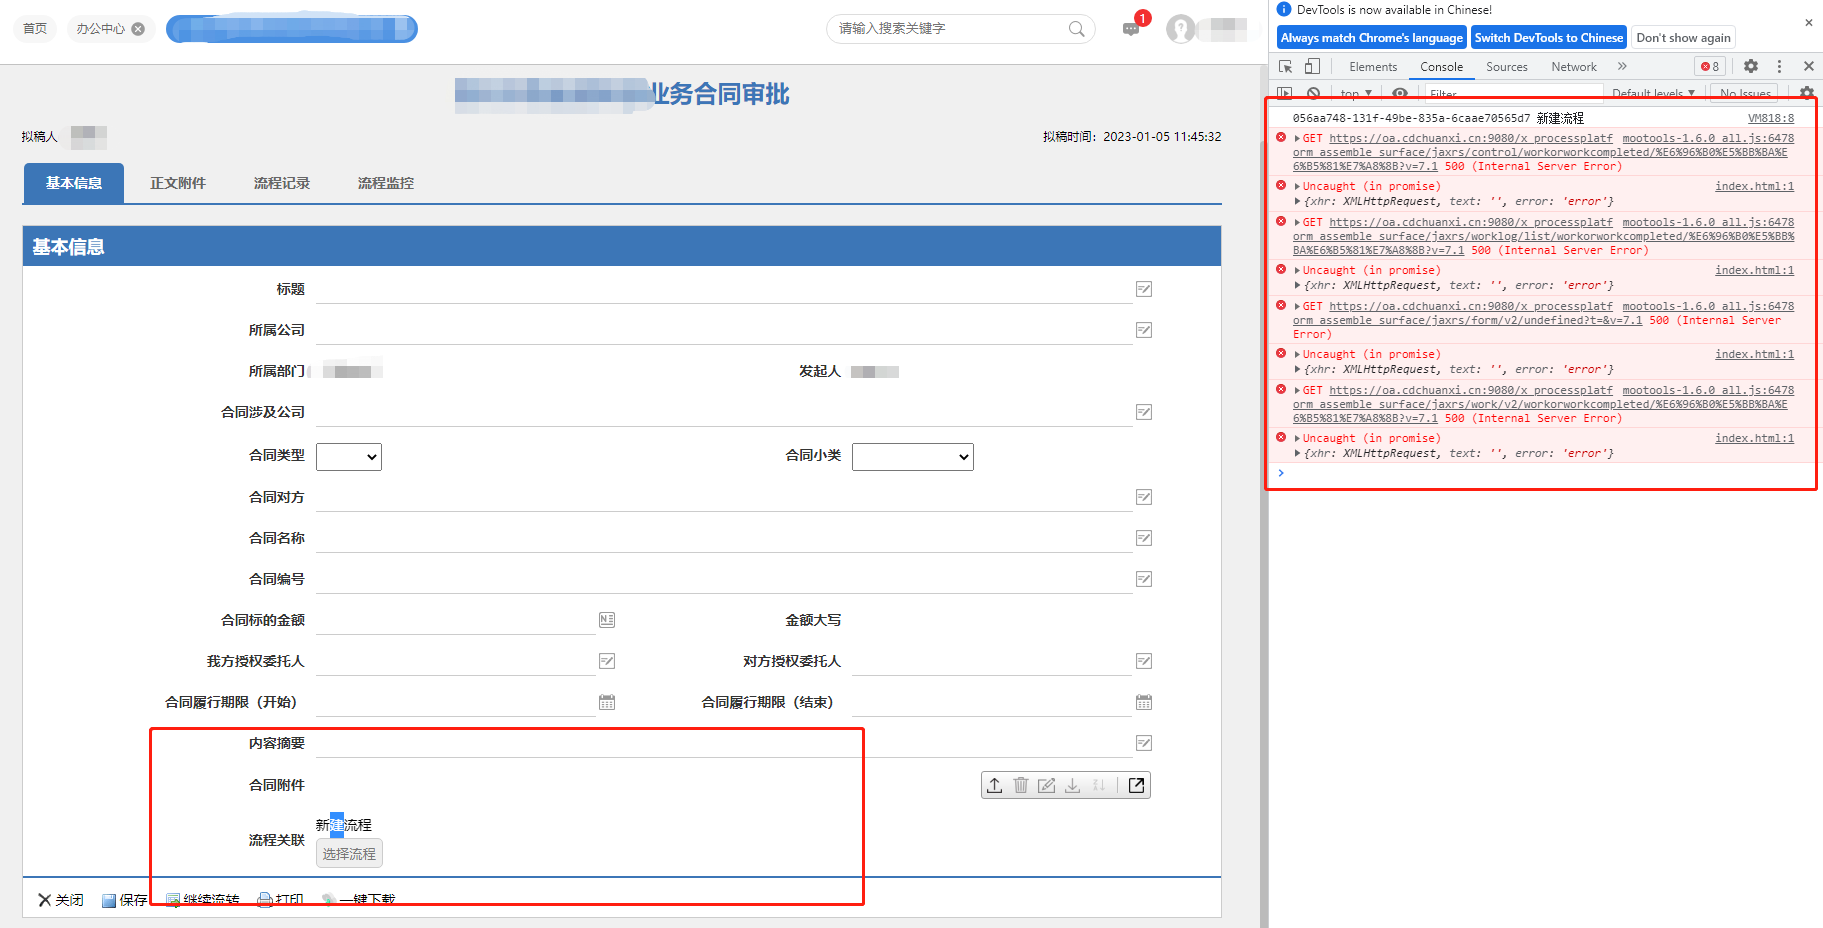Expand the first GET workorworkcompleted error entry
This screenshot has width=1823, height=928.
coord(1297,139)
